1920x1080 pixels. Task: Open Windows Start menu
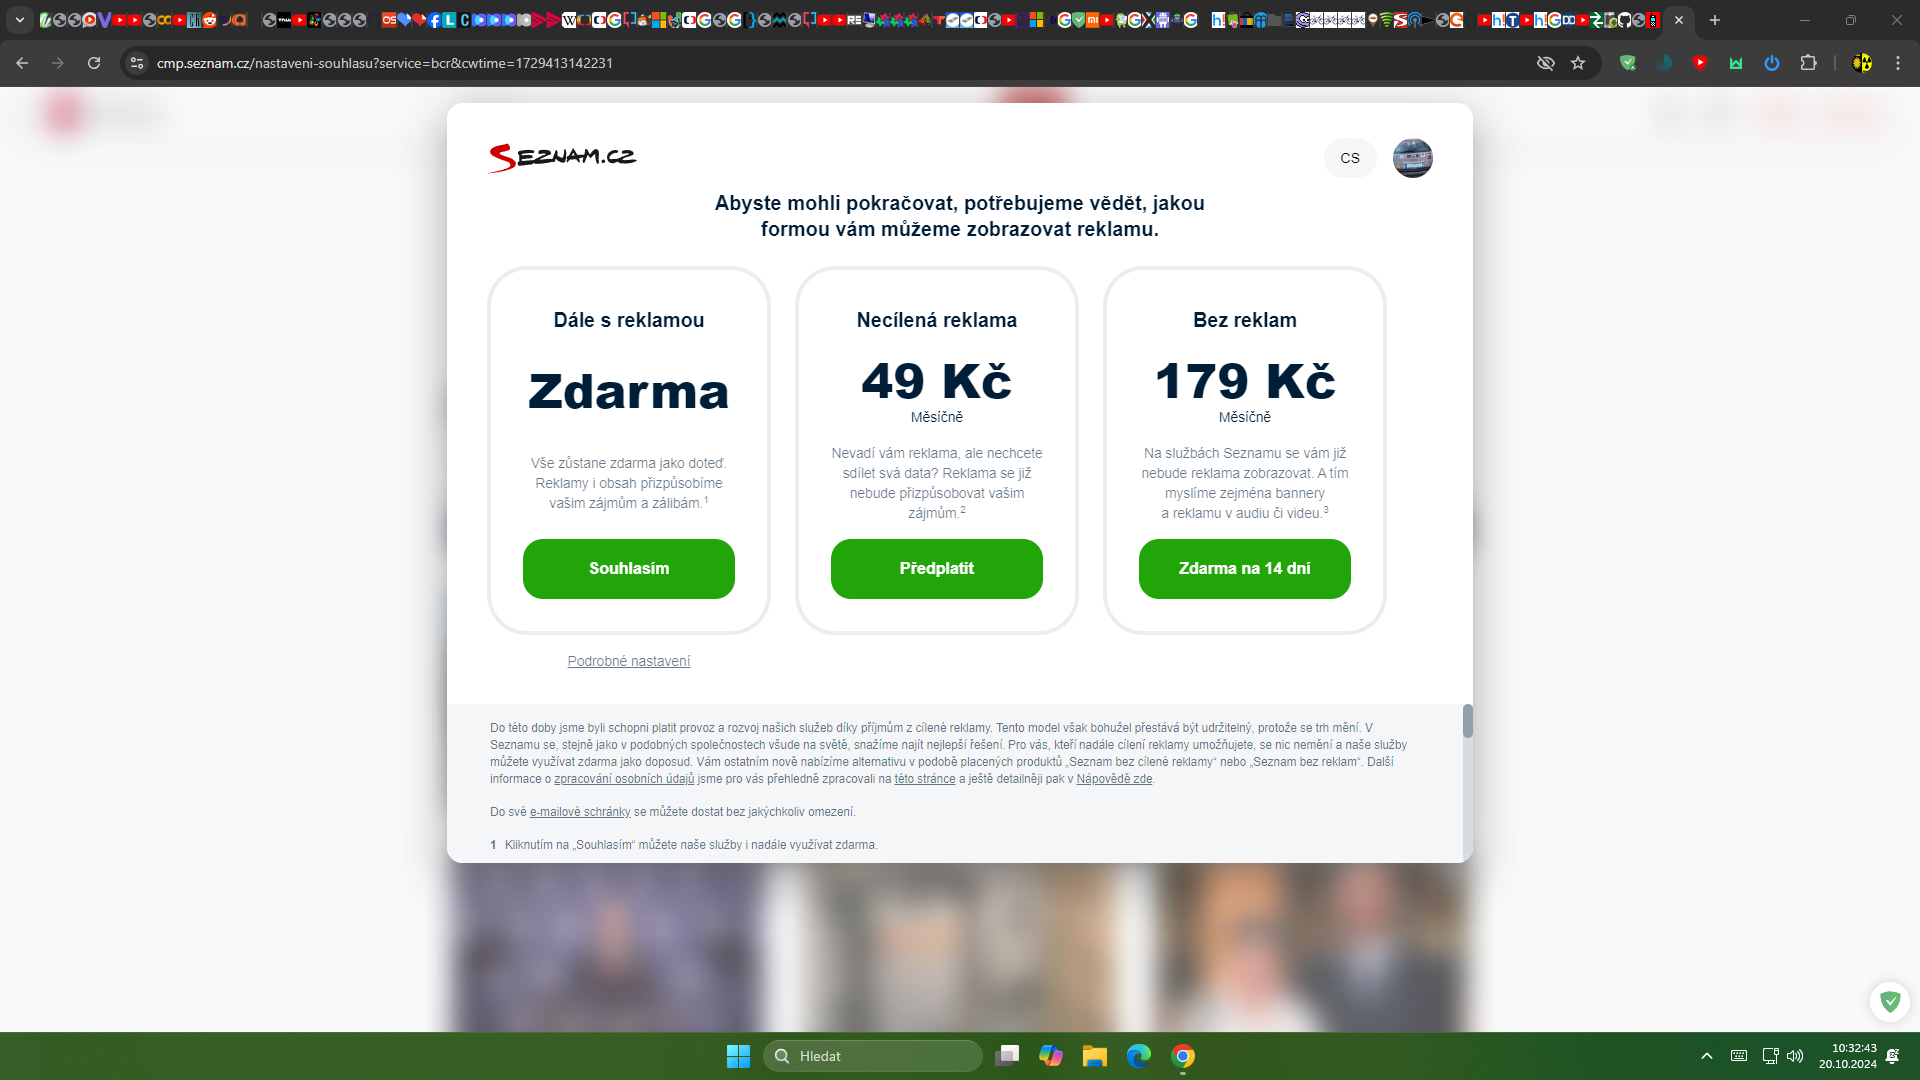(x=738, y=1056)
